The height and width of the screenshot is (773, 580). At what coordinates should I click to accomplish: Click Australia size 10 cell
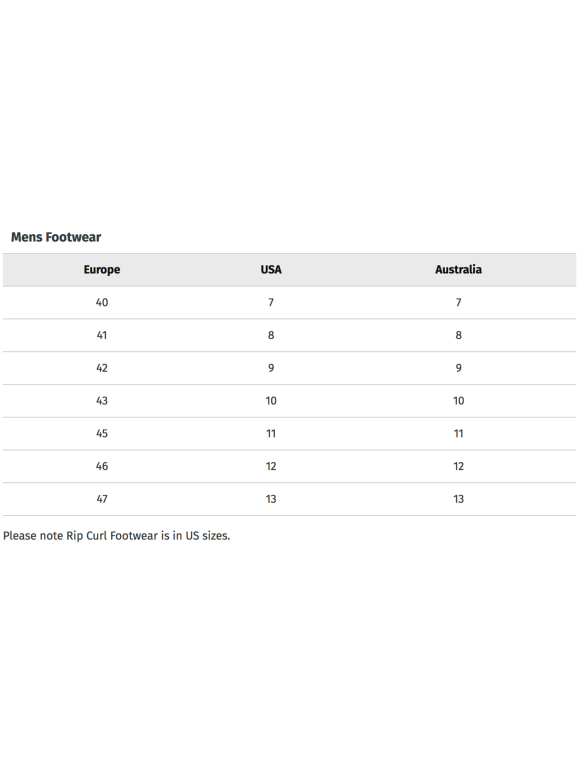[x=458, y=401]
